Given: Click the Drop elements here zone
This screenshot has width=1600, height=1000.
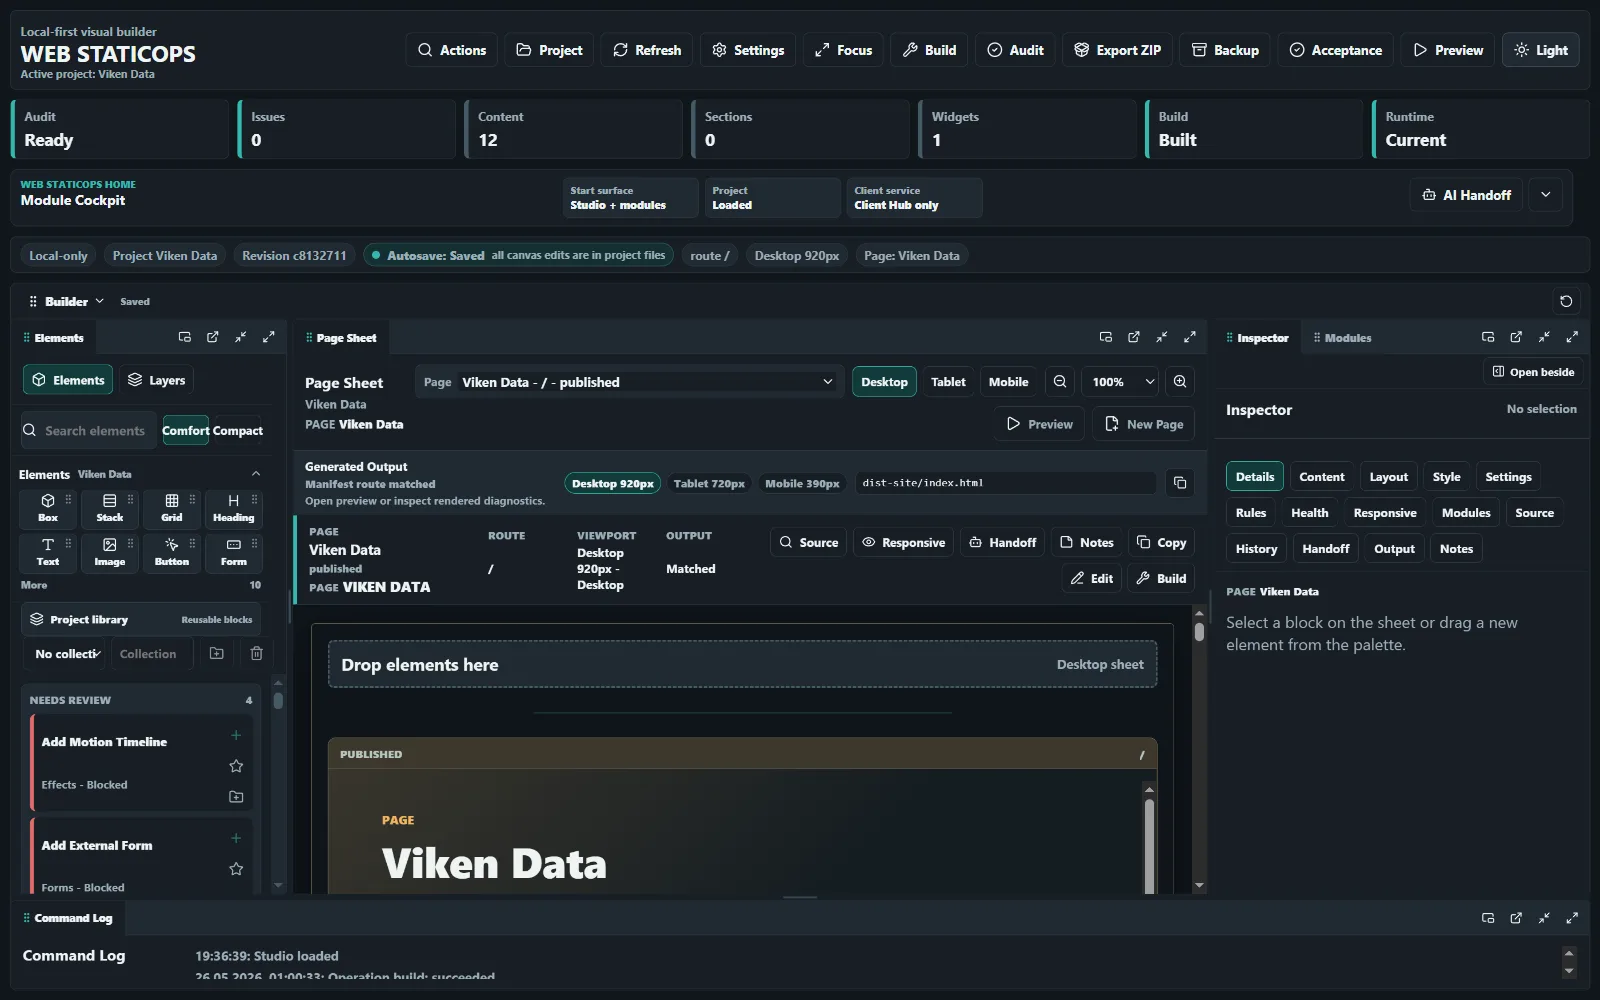Looking at the screenshot, I should point(742,665).
